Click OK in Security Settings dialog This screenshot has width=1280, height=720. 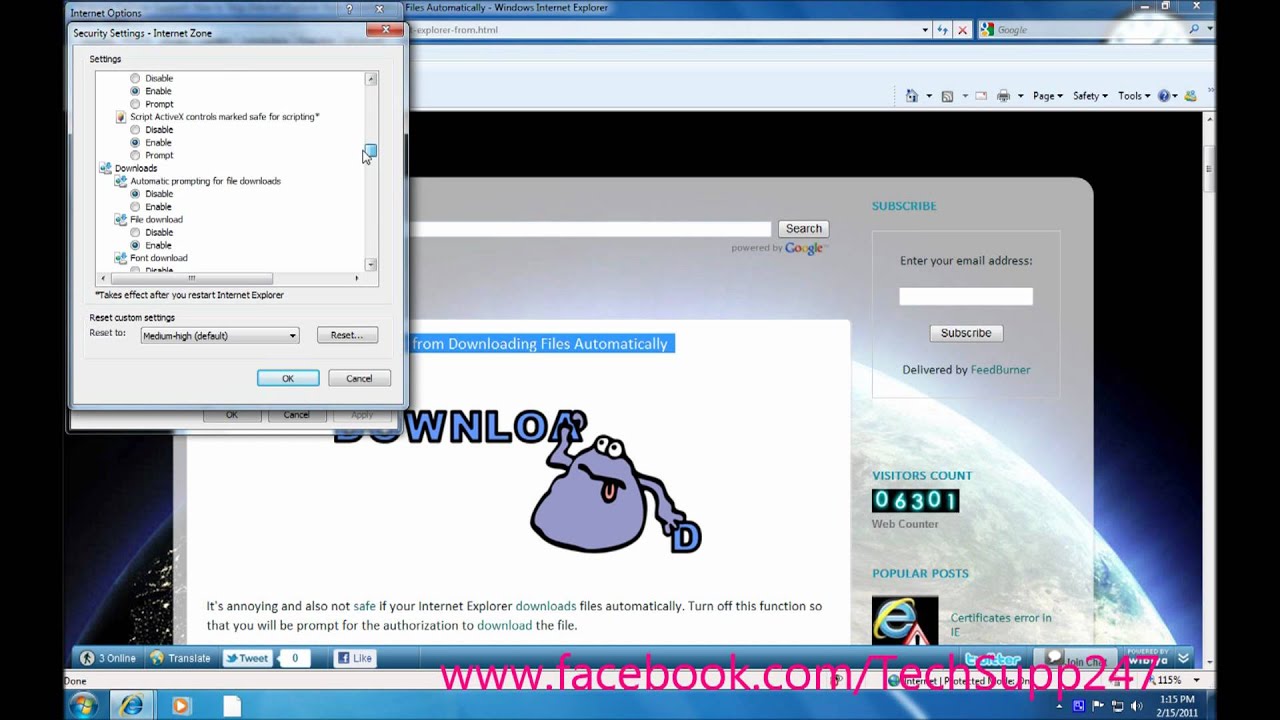pos(288,378)
